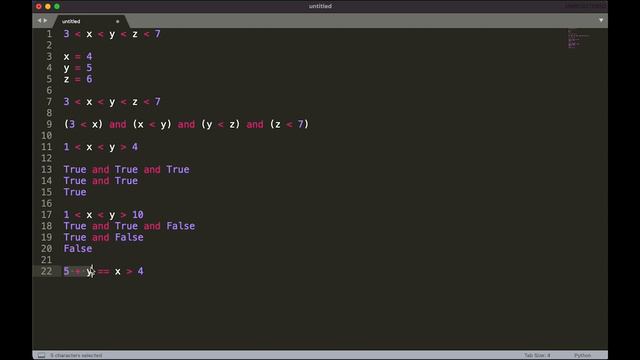Change the Python syntax selector
Viewport: 640px width, 360px height.
point(582,356)
